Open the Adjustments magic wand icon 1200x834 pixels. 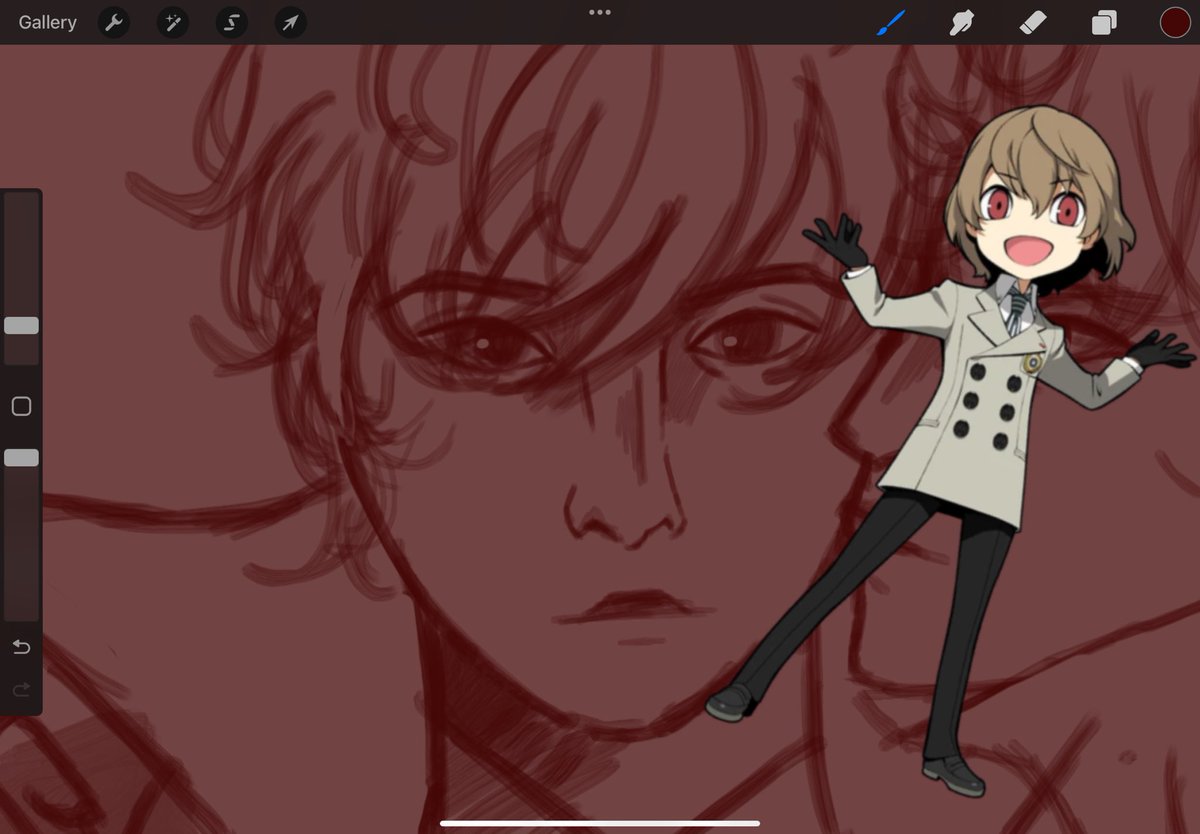click(172, 22)
